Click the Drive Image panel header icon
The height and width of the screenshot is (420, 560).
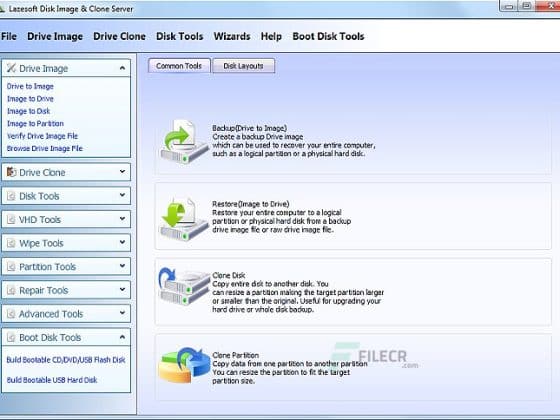[11, 68]
